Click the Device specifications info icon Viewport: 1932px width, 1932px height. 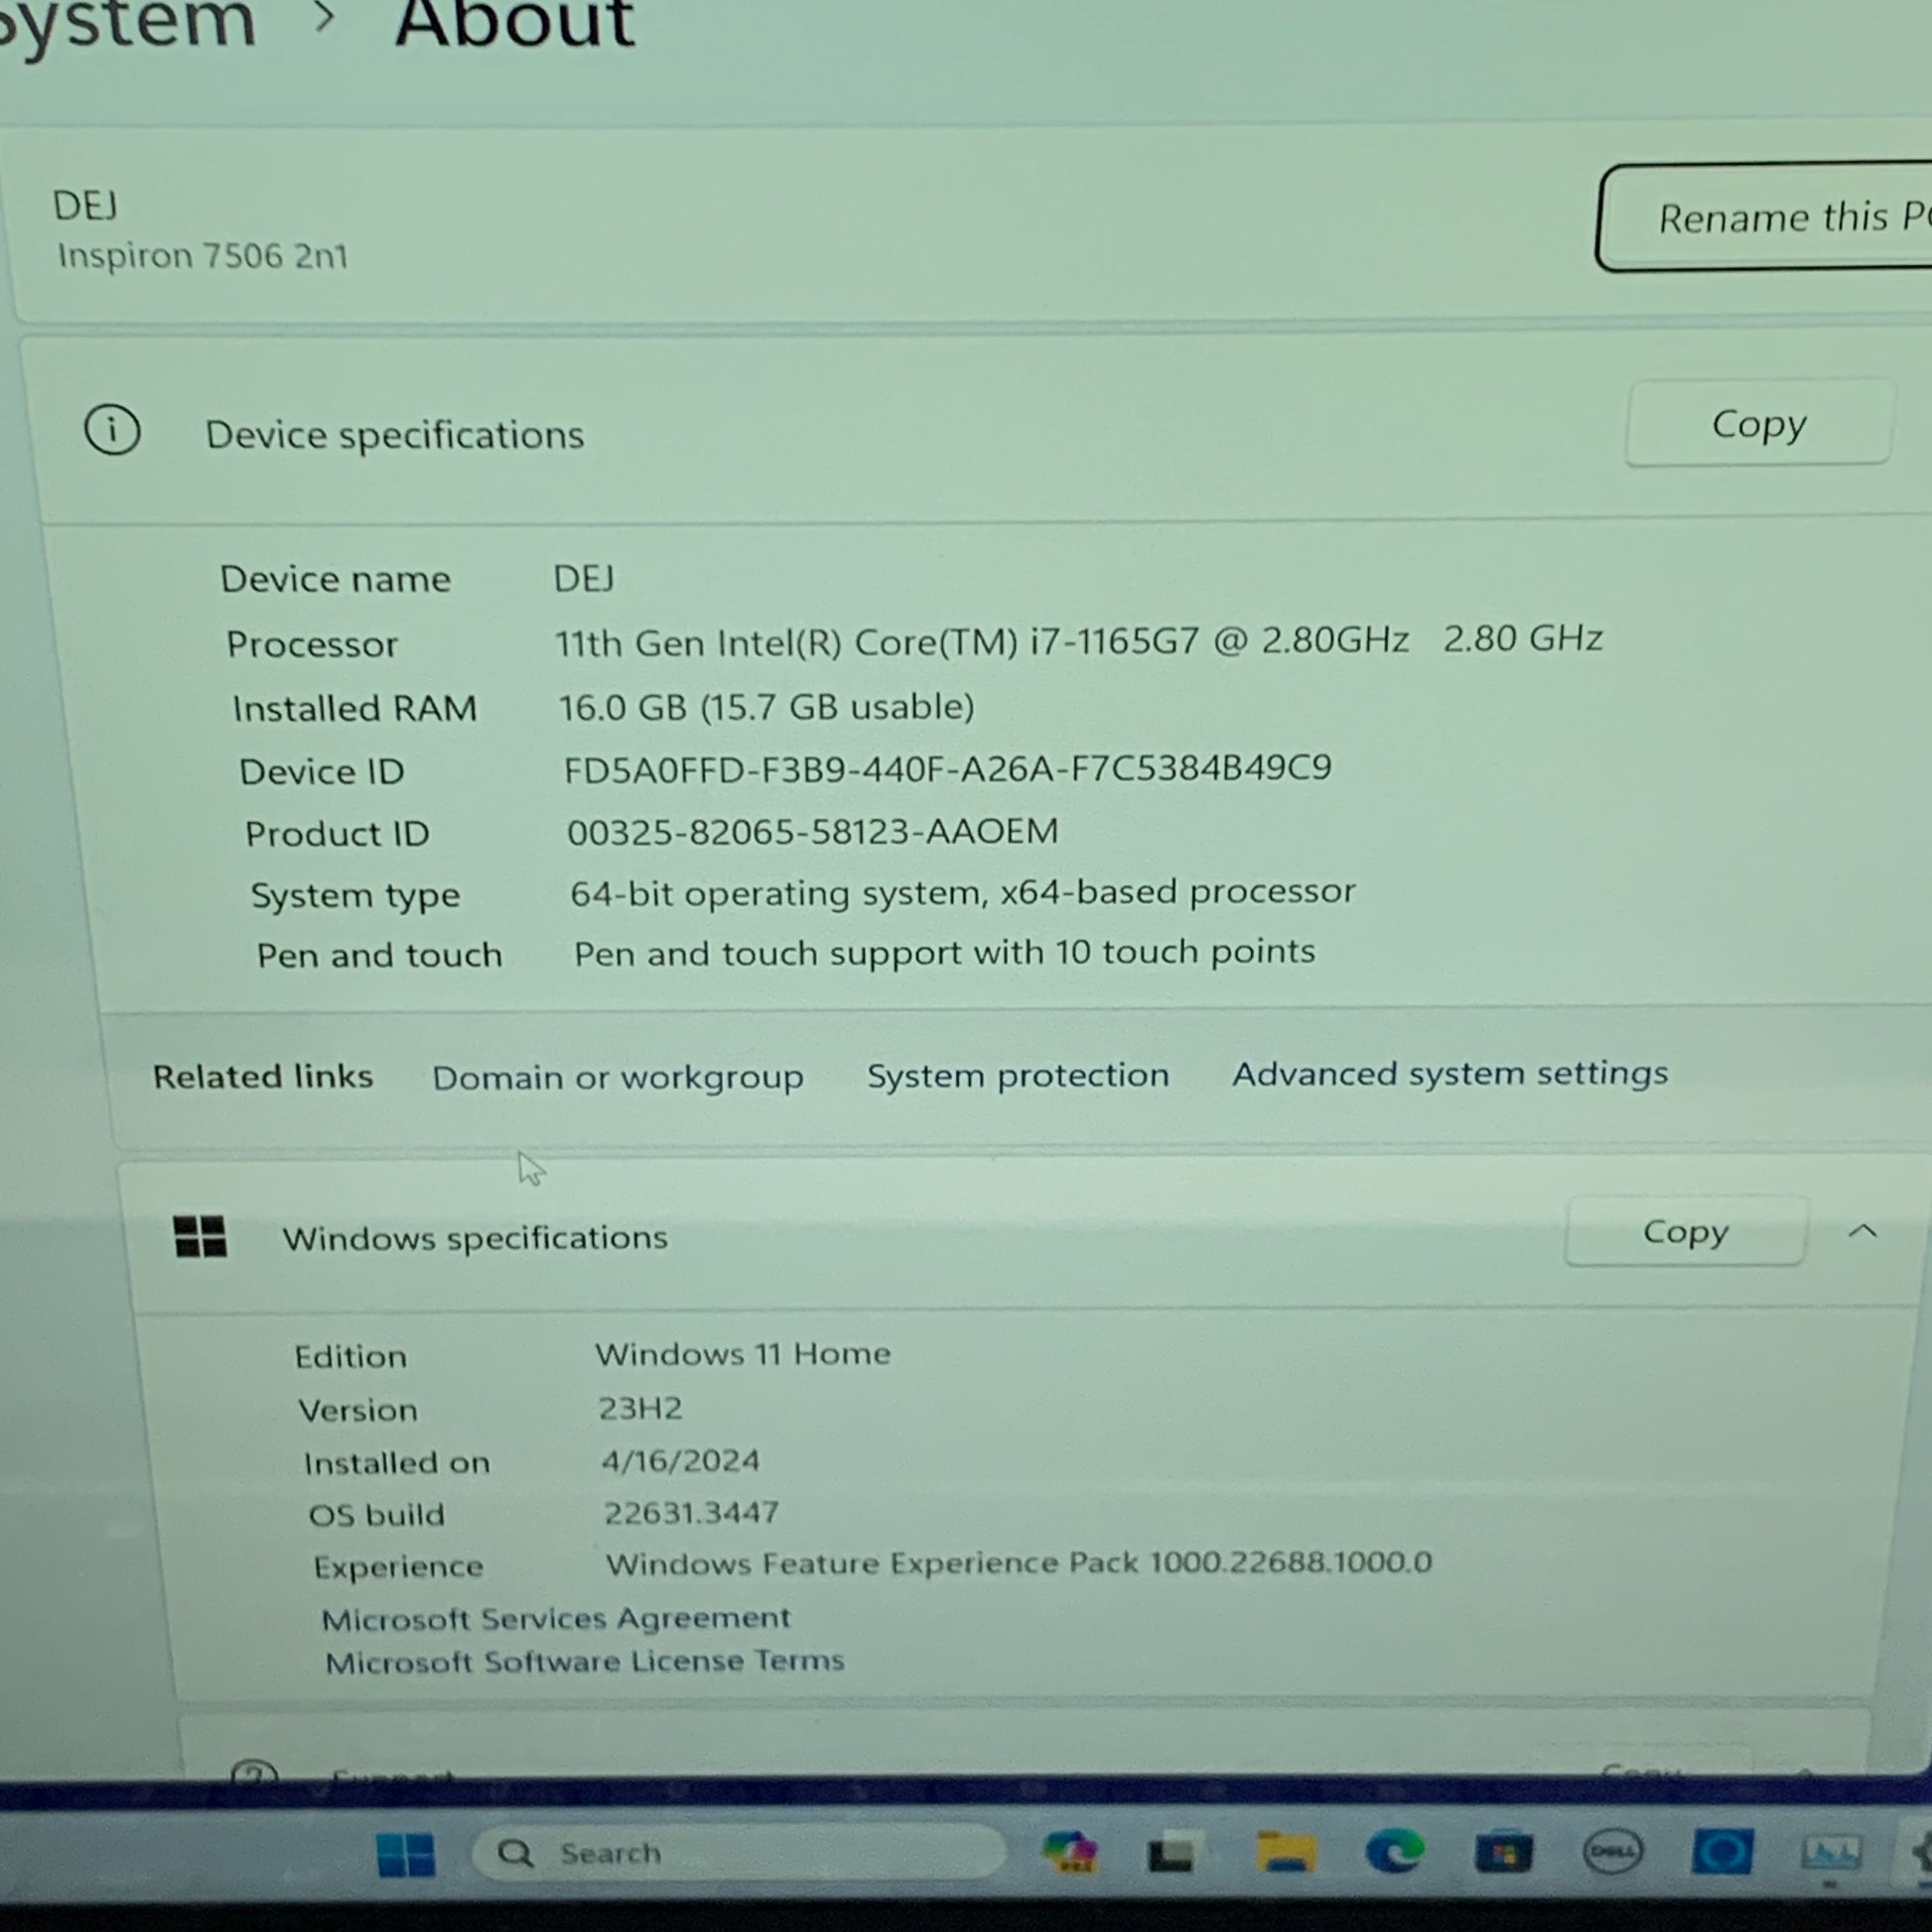pos(112,431)
